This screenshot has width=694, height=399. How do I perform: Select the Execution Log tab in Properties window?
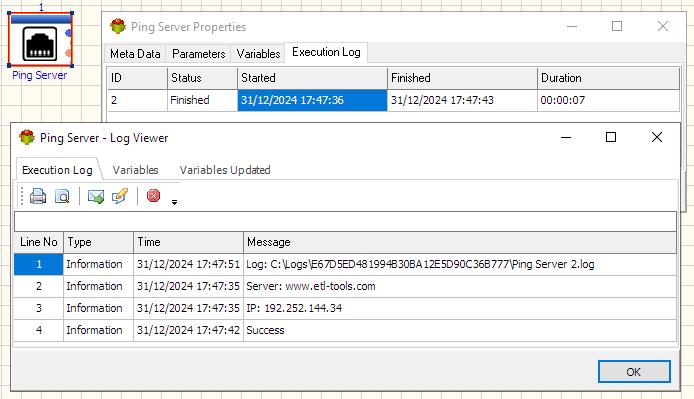[326, 52]
